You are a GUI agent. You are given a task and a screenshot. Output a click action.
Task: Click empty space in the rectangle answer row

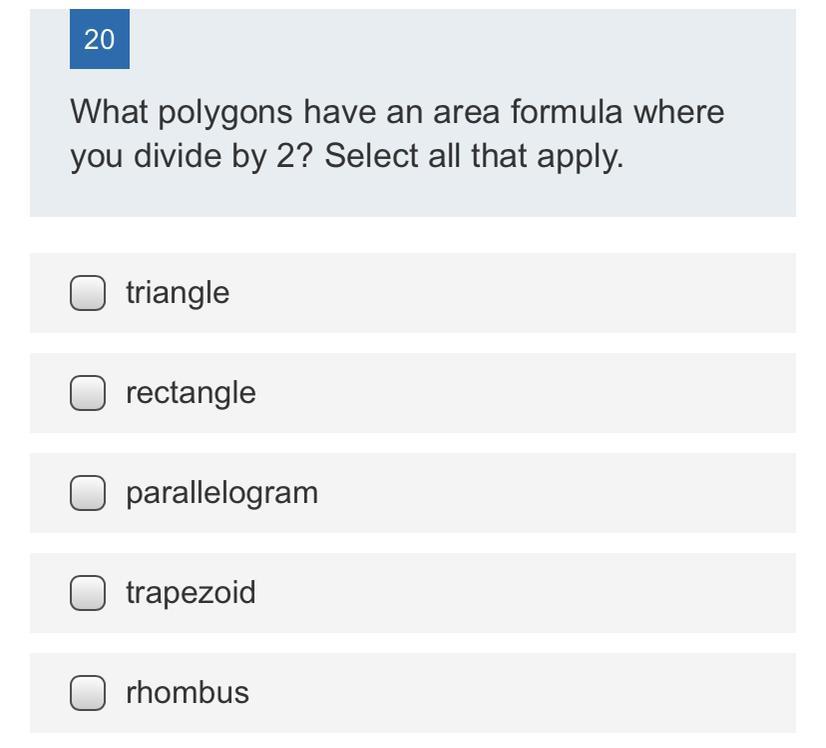click(550, 393)
